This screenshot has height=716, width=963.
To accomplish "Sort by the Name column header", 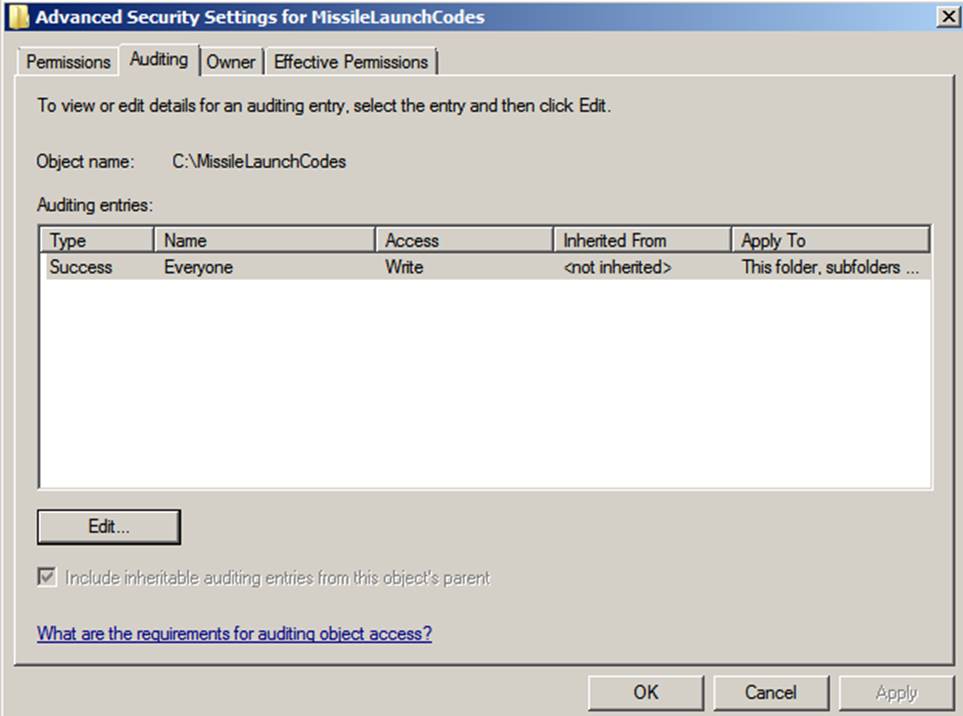I will 263,240.
